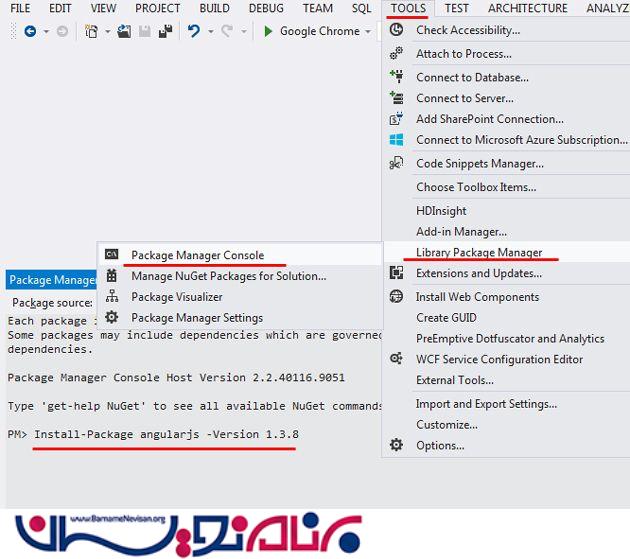Click the Connect to Database icon
The width and height of the screenshot is (630, 559).
click(x=396, y=77)
